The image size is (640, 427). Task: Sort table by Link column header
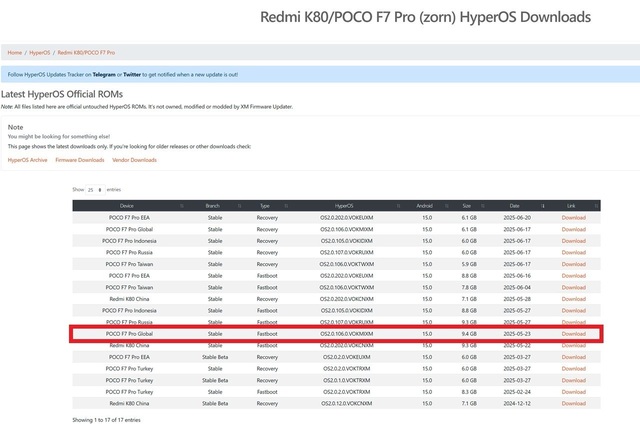click(573, 205)
